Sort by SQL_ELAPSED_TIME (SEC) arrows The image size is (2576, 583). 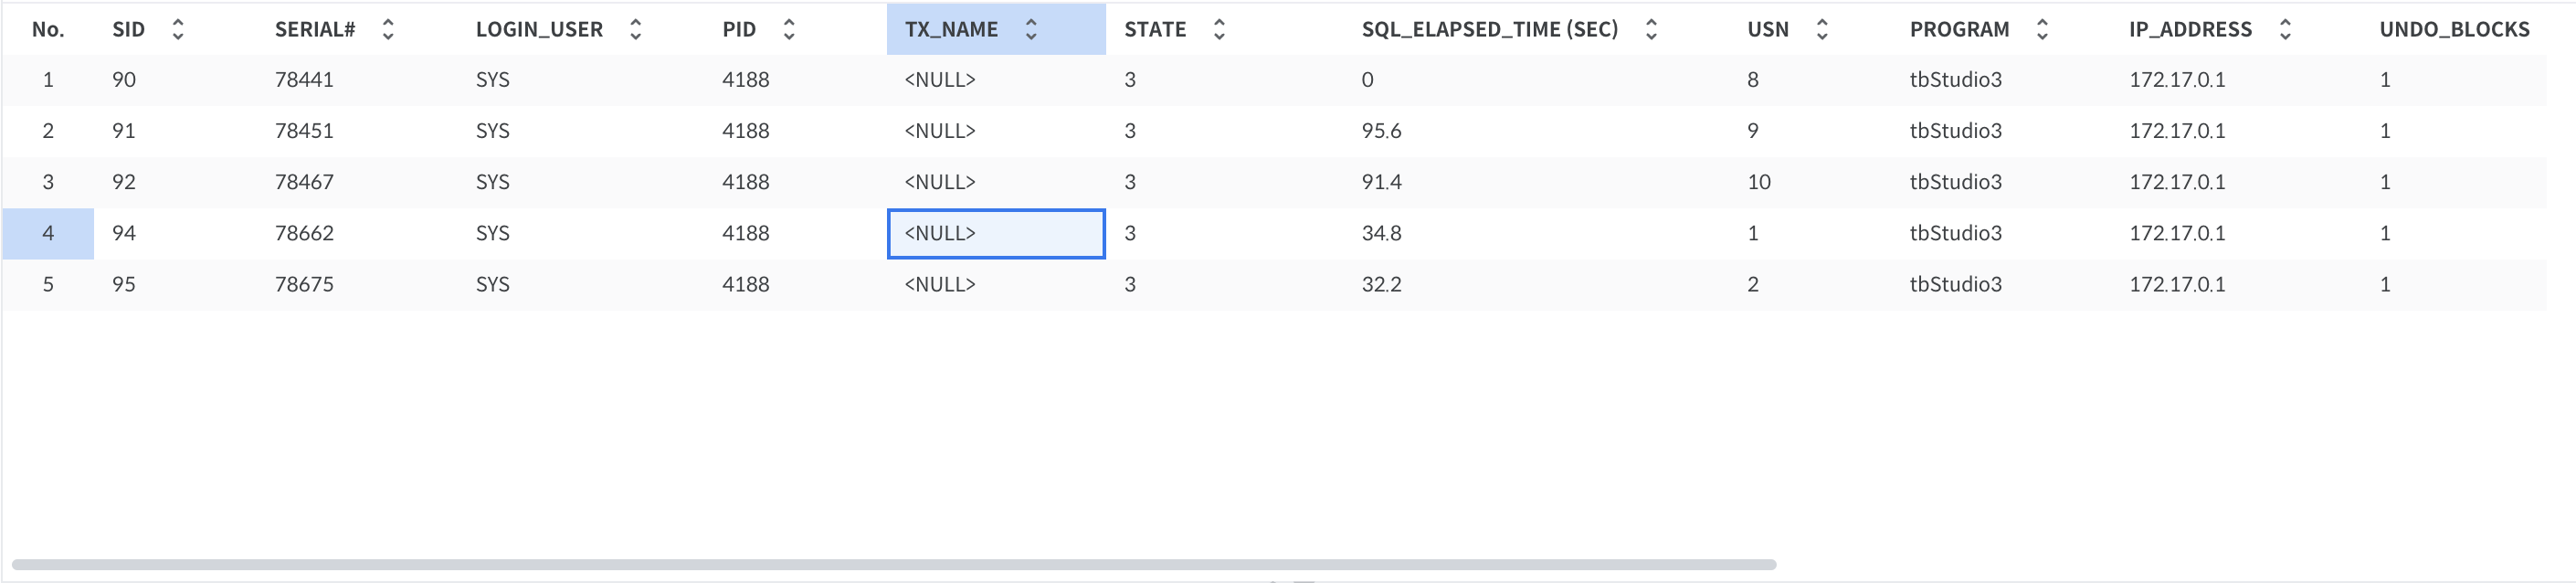1651,30
